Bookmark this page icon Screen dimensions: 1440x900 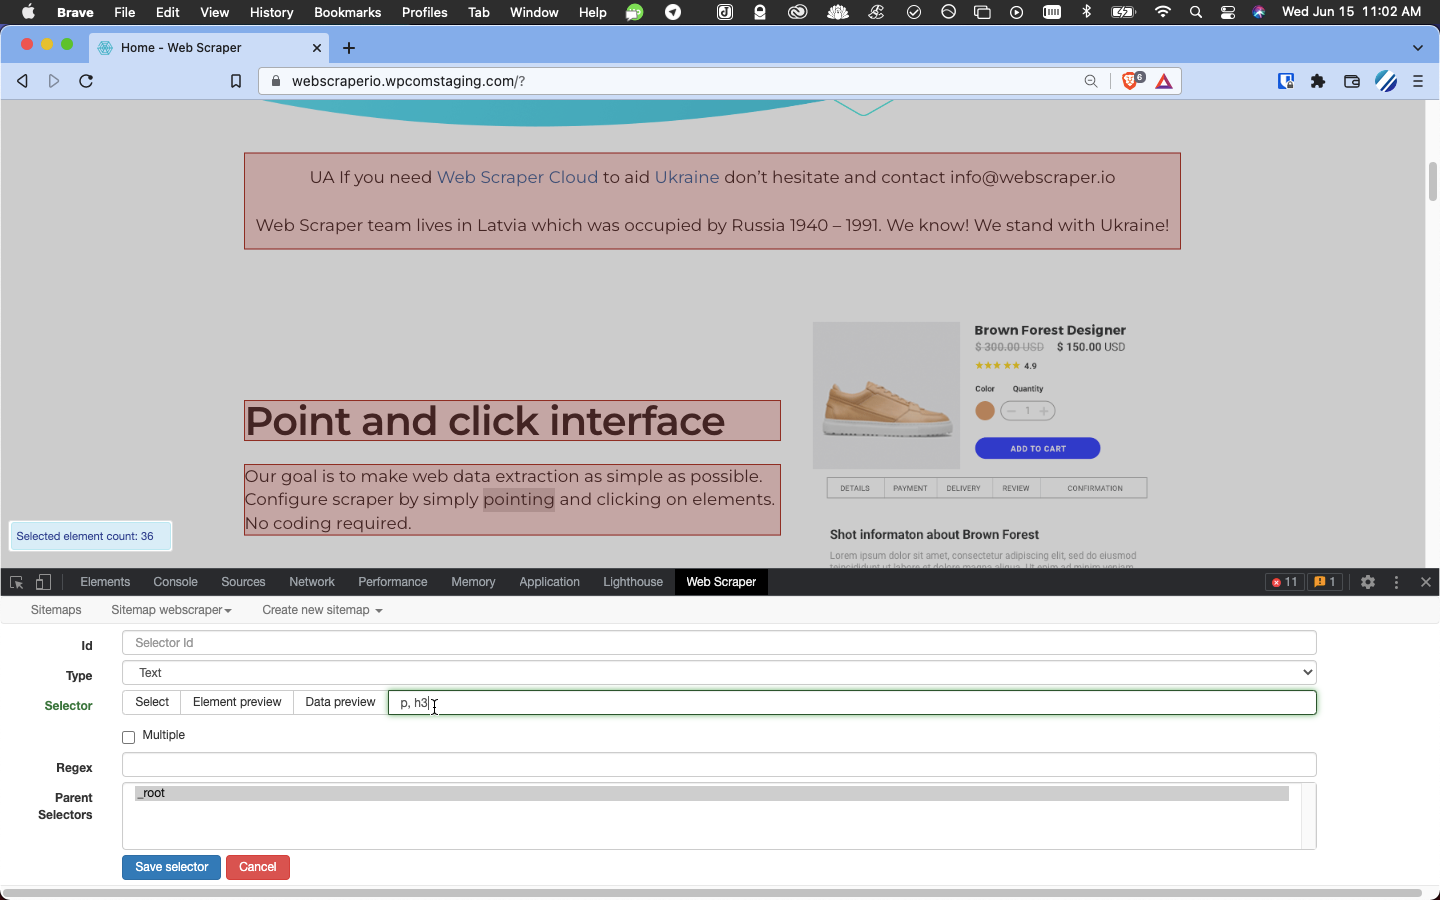236,82
